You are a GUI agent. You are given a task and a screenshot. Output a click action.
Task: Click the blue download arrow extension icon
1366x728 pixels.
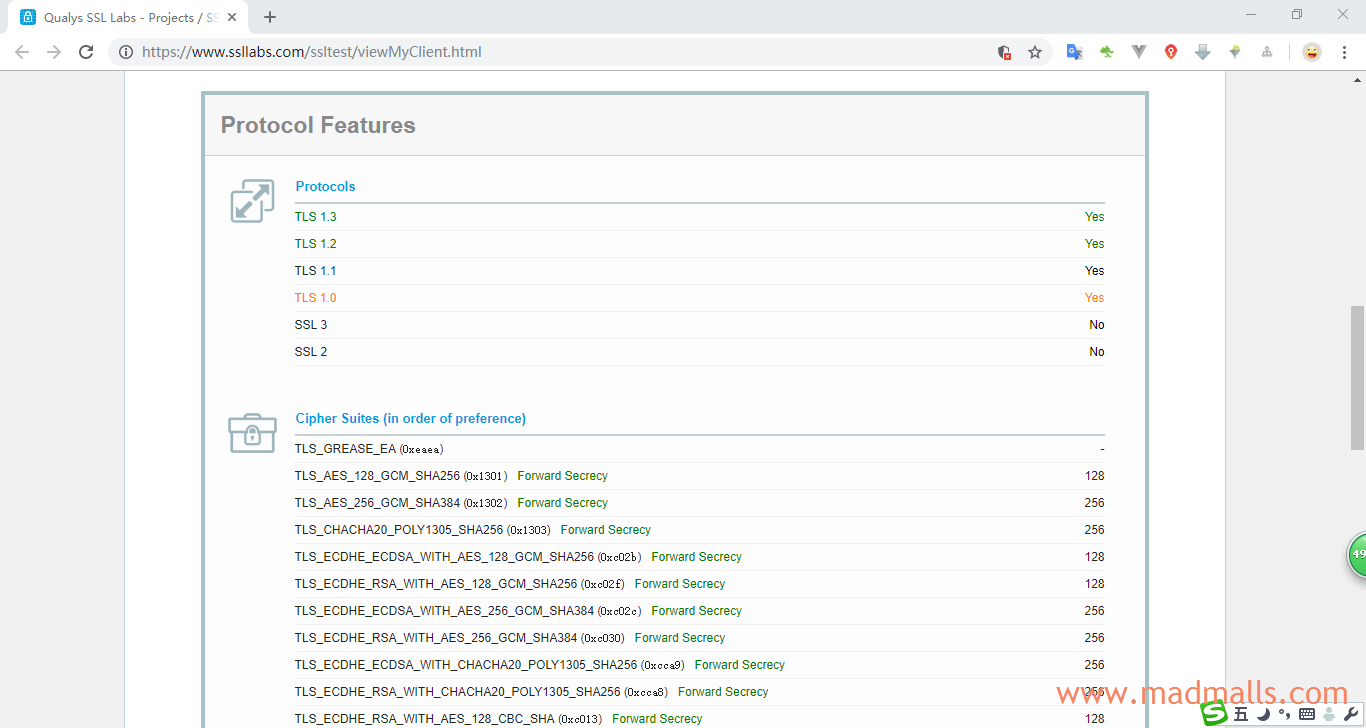pyautogui.click(x=1203, y=52)
